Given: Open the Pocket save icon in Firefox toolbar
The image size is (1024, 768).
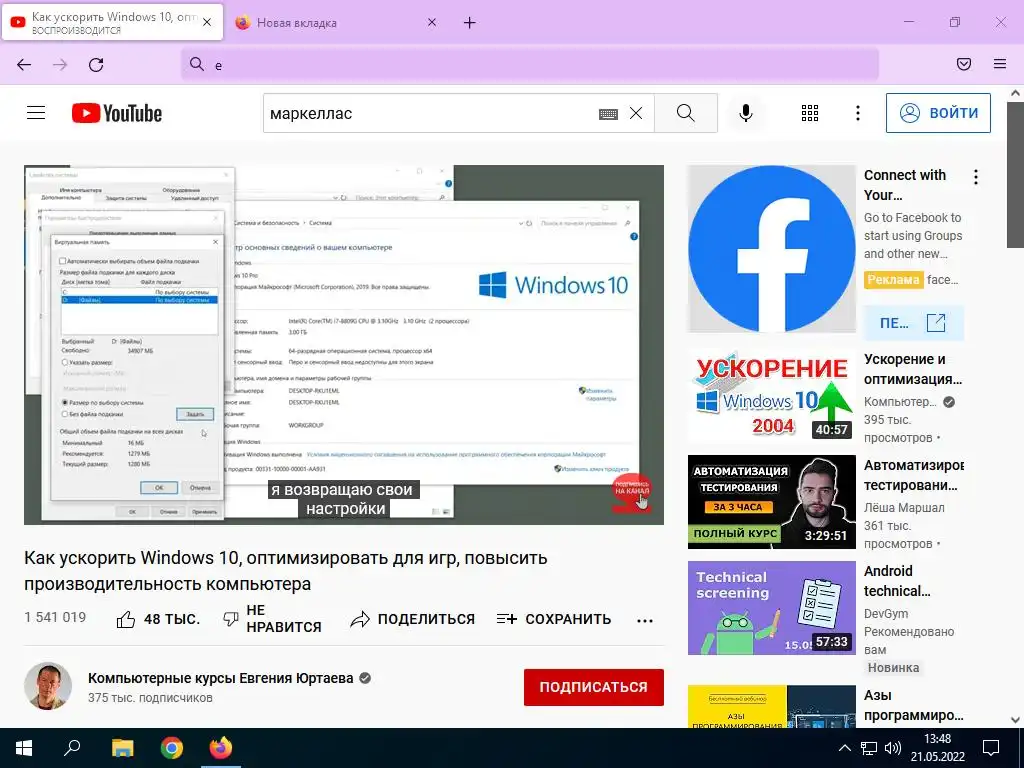Looking at the screenshot, I should 964,64.
